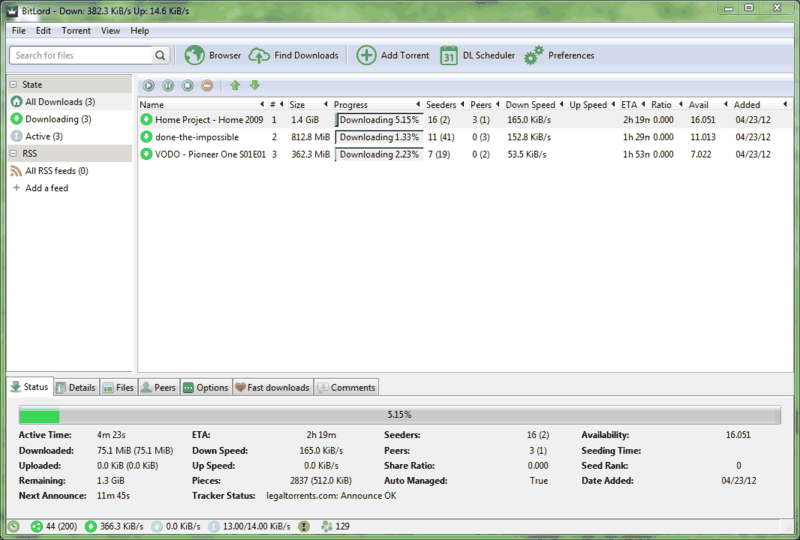Image resolution: width=800 pixels, height=540 pixels.
Task: Click the DHT nodes icon showing 129
Action: coord(327,526)
